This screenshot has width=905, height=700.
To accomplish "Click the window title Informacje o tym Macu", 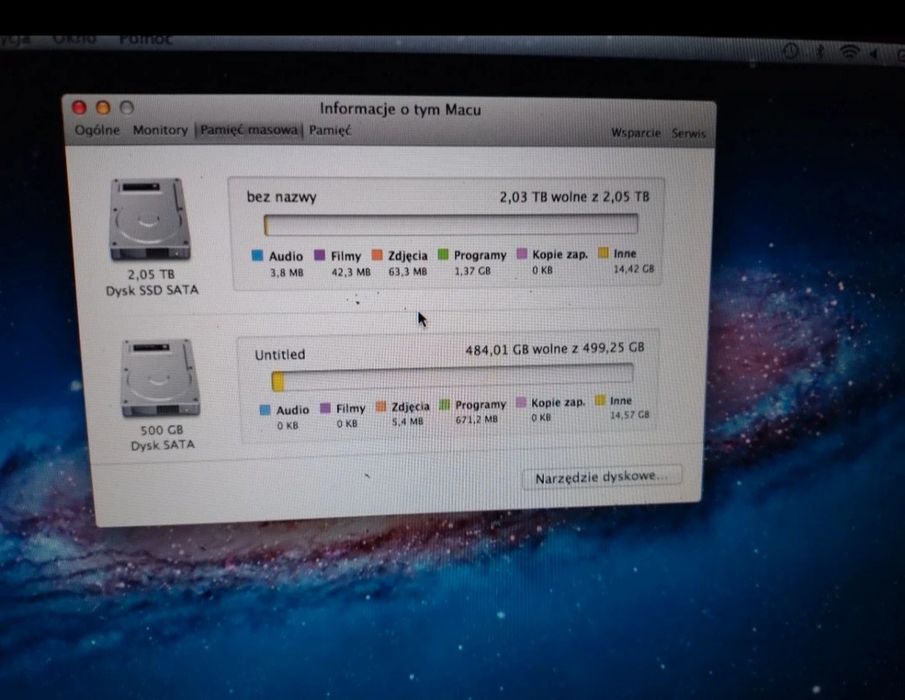I will 400,109.
